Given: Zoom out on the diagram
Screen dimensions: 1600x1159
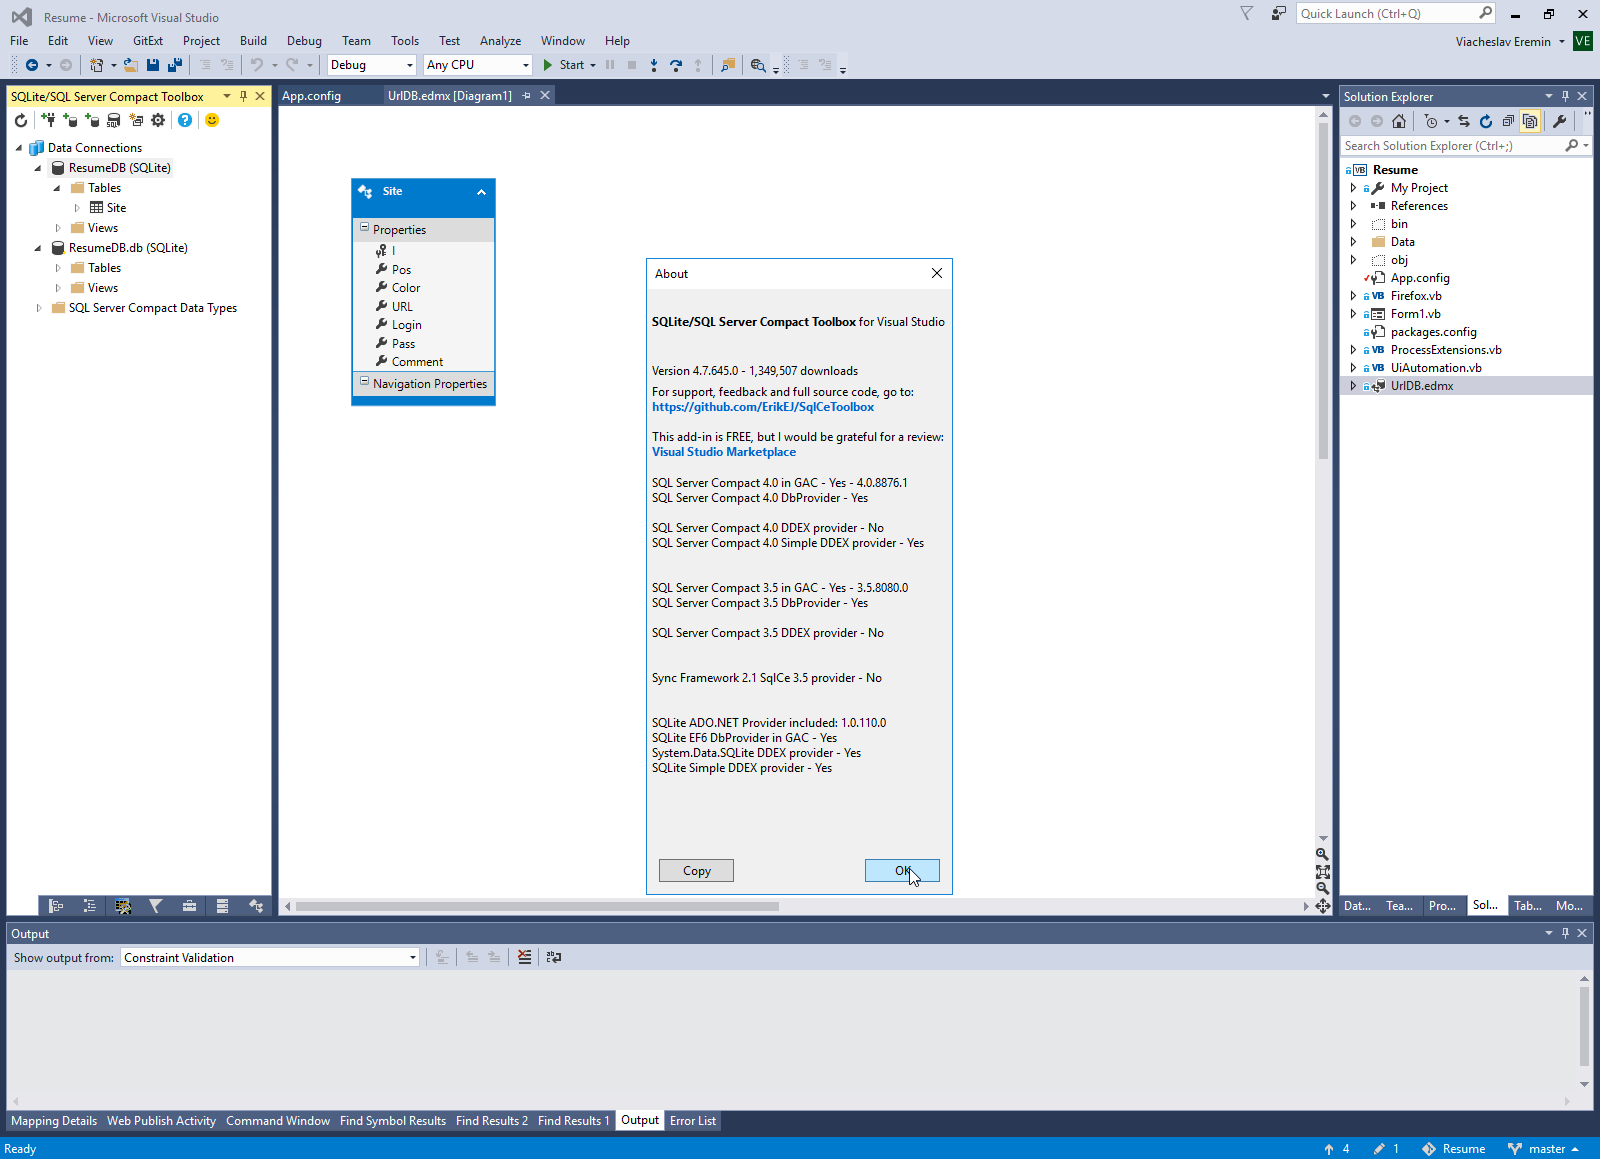Looking at the screenshot, I should (1323, 888).
